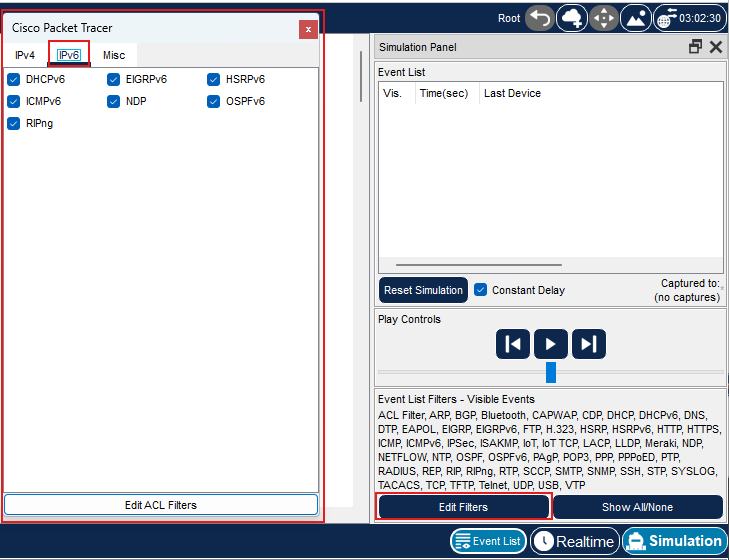Click the Root label in top bar
The image size is (729, 560).
pyautogui.click(x=509, y=19)
